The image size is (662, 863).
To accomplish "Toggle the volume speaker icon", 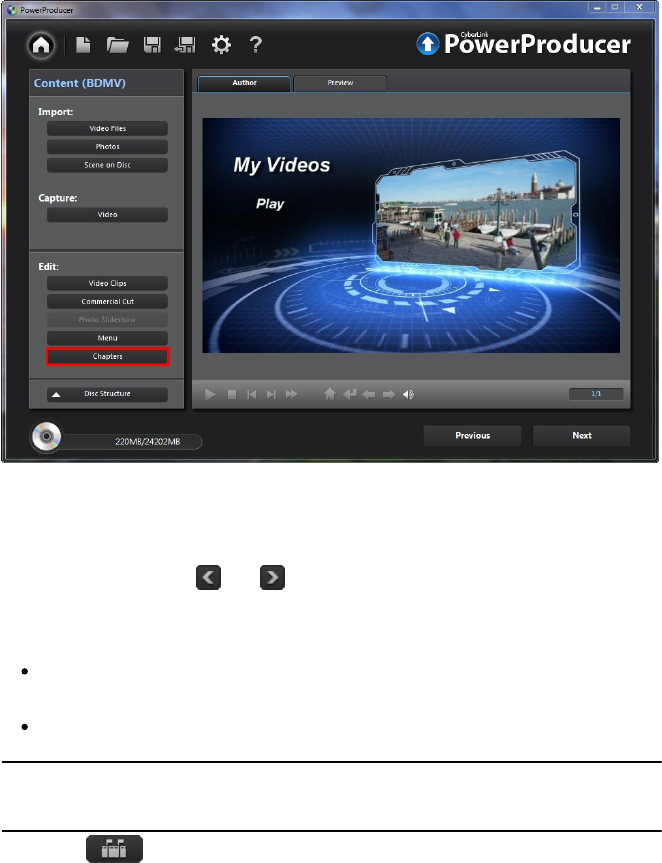I will click(408, 394).
